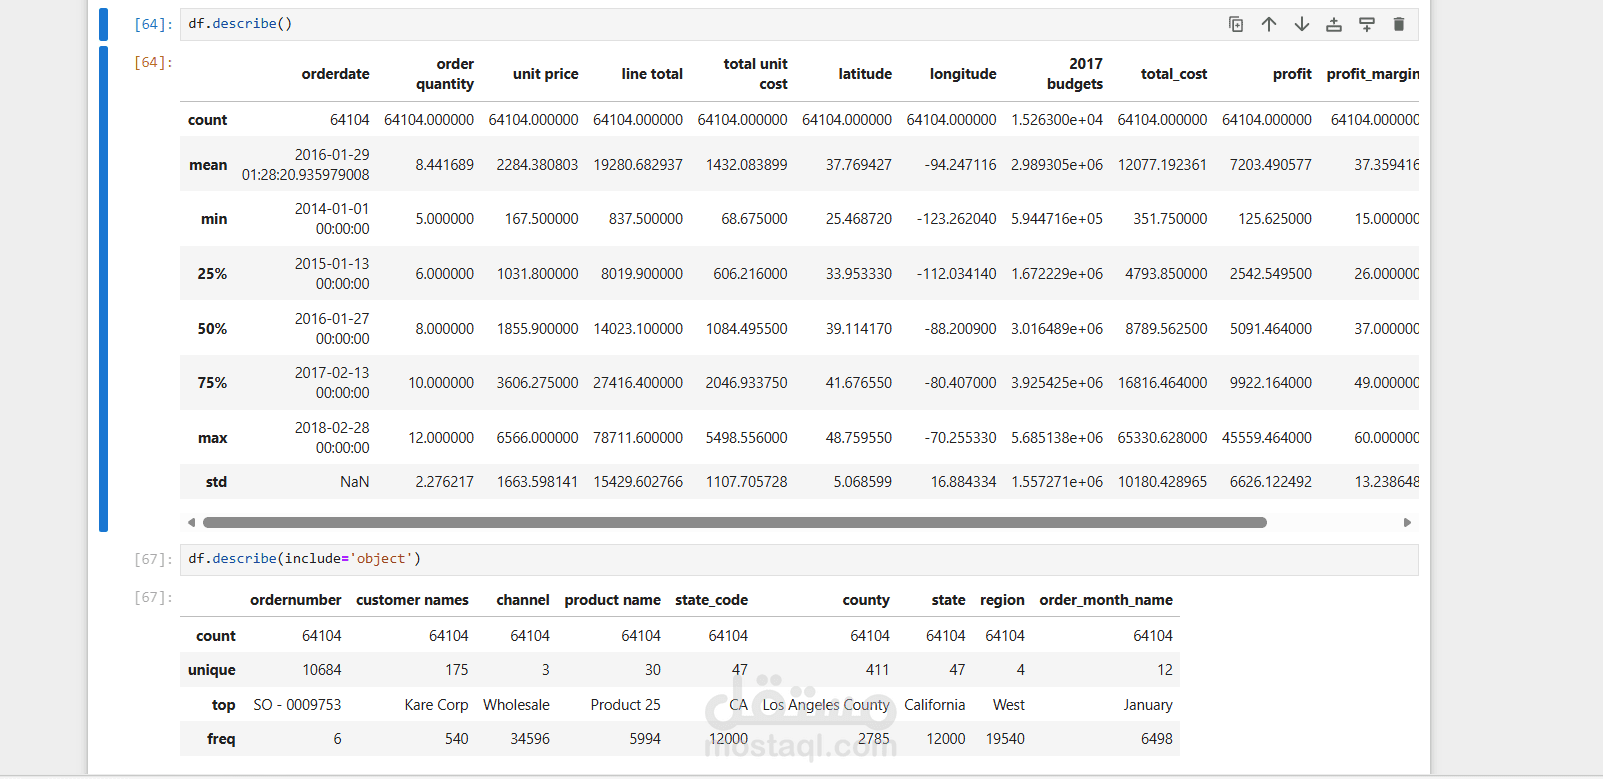Image resolution: width=1603 pixels, height=779 pixels.
Task: Click the 'region' column header
Action: point(1002,600)
